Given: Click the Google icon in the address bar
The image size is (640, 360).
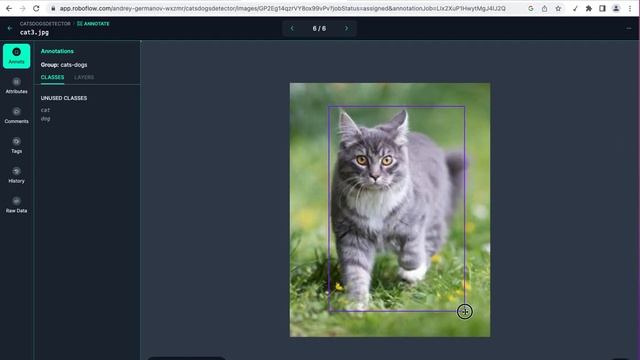Looking at the screenshot, I should (x=531, y=8).
